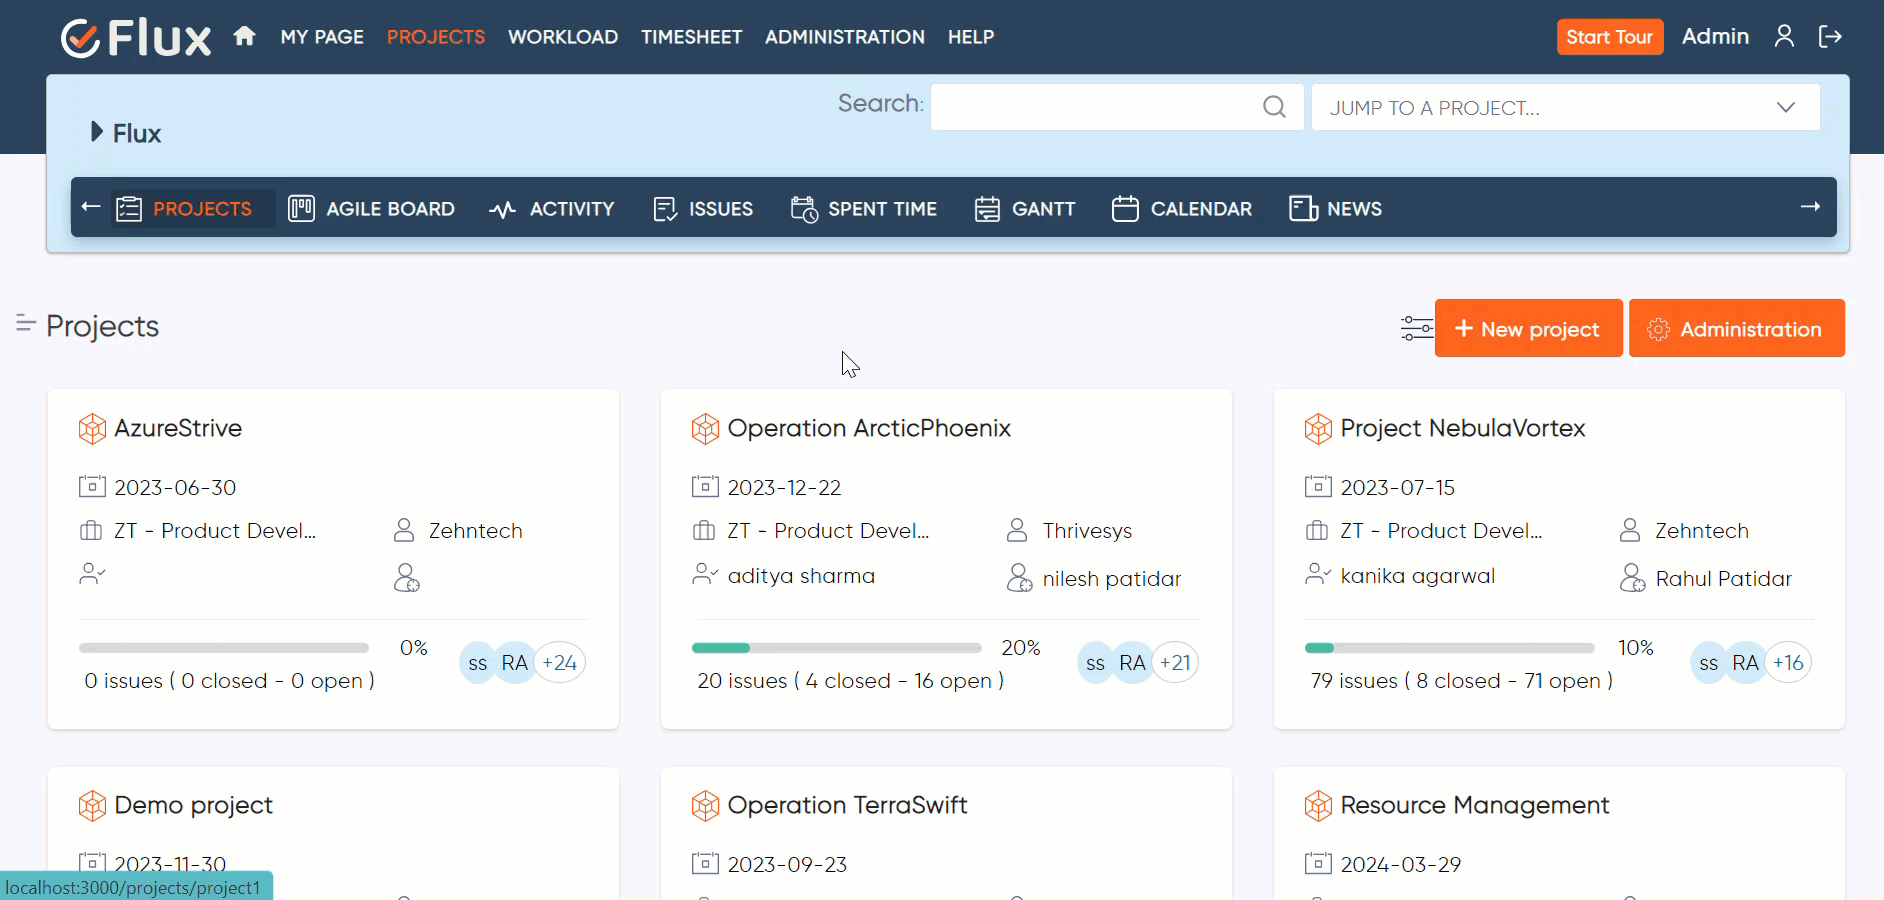The width and height of the screenshot is (1884, 900).
Task: Open the Jump to a Project dropdown
Action: click(1565, 107)
